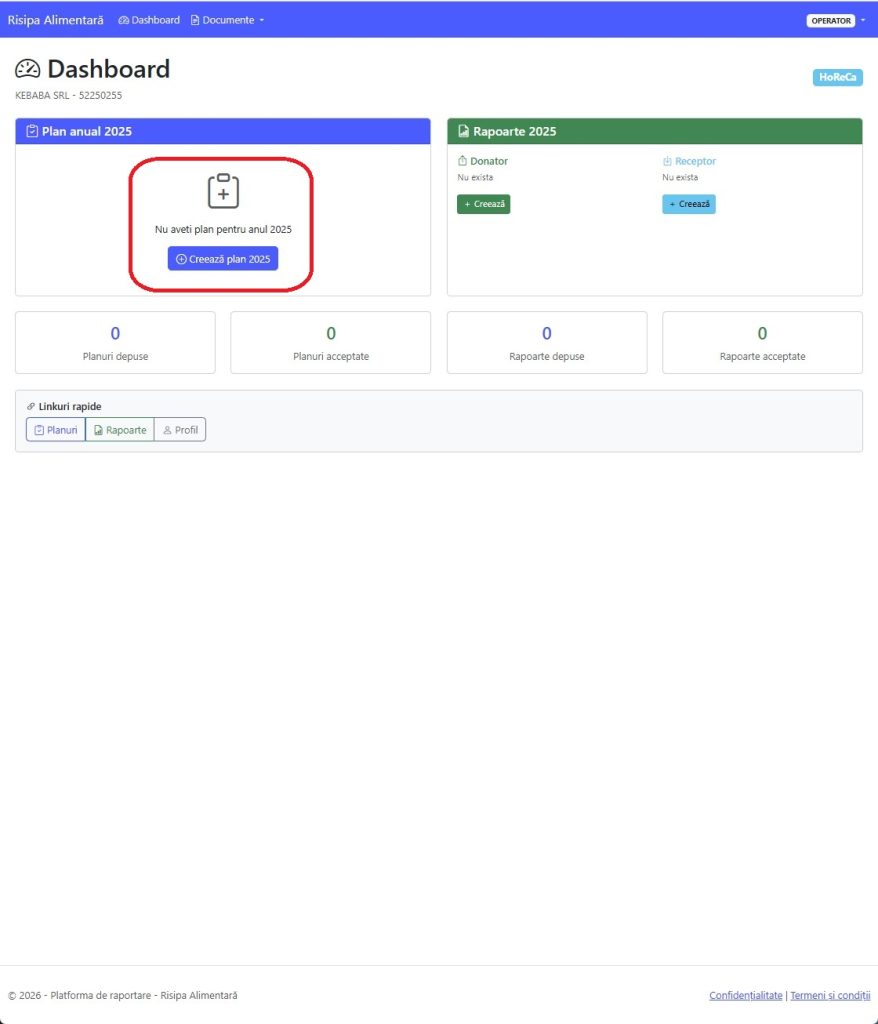Select the HoReCa badge
878x1024 pixels.
coord(837,77)
